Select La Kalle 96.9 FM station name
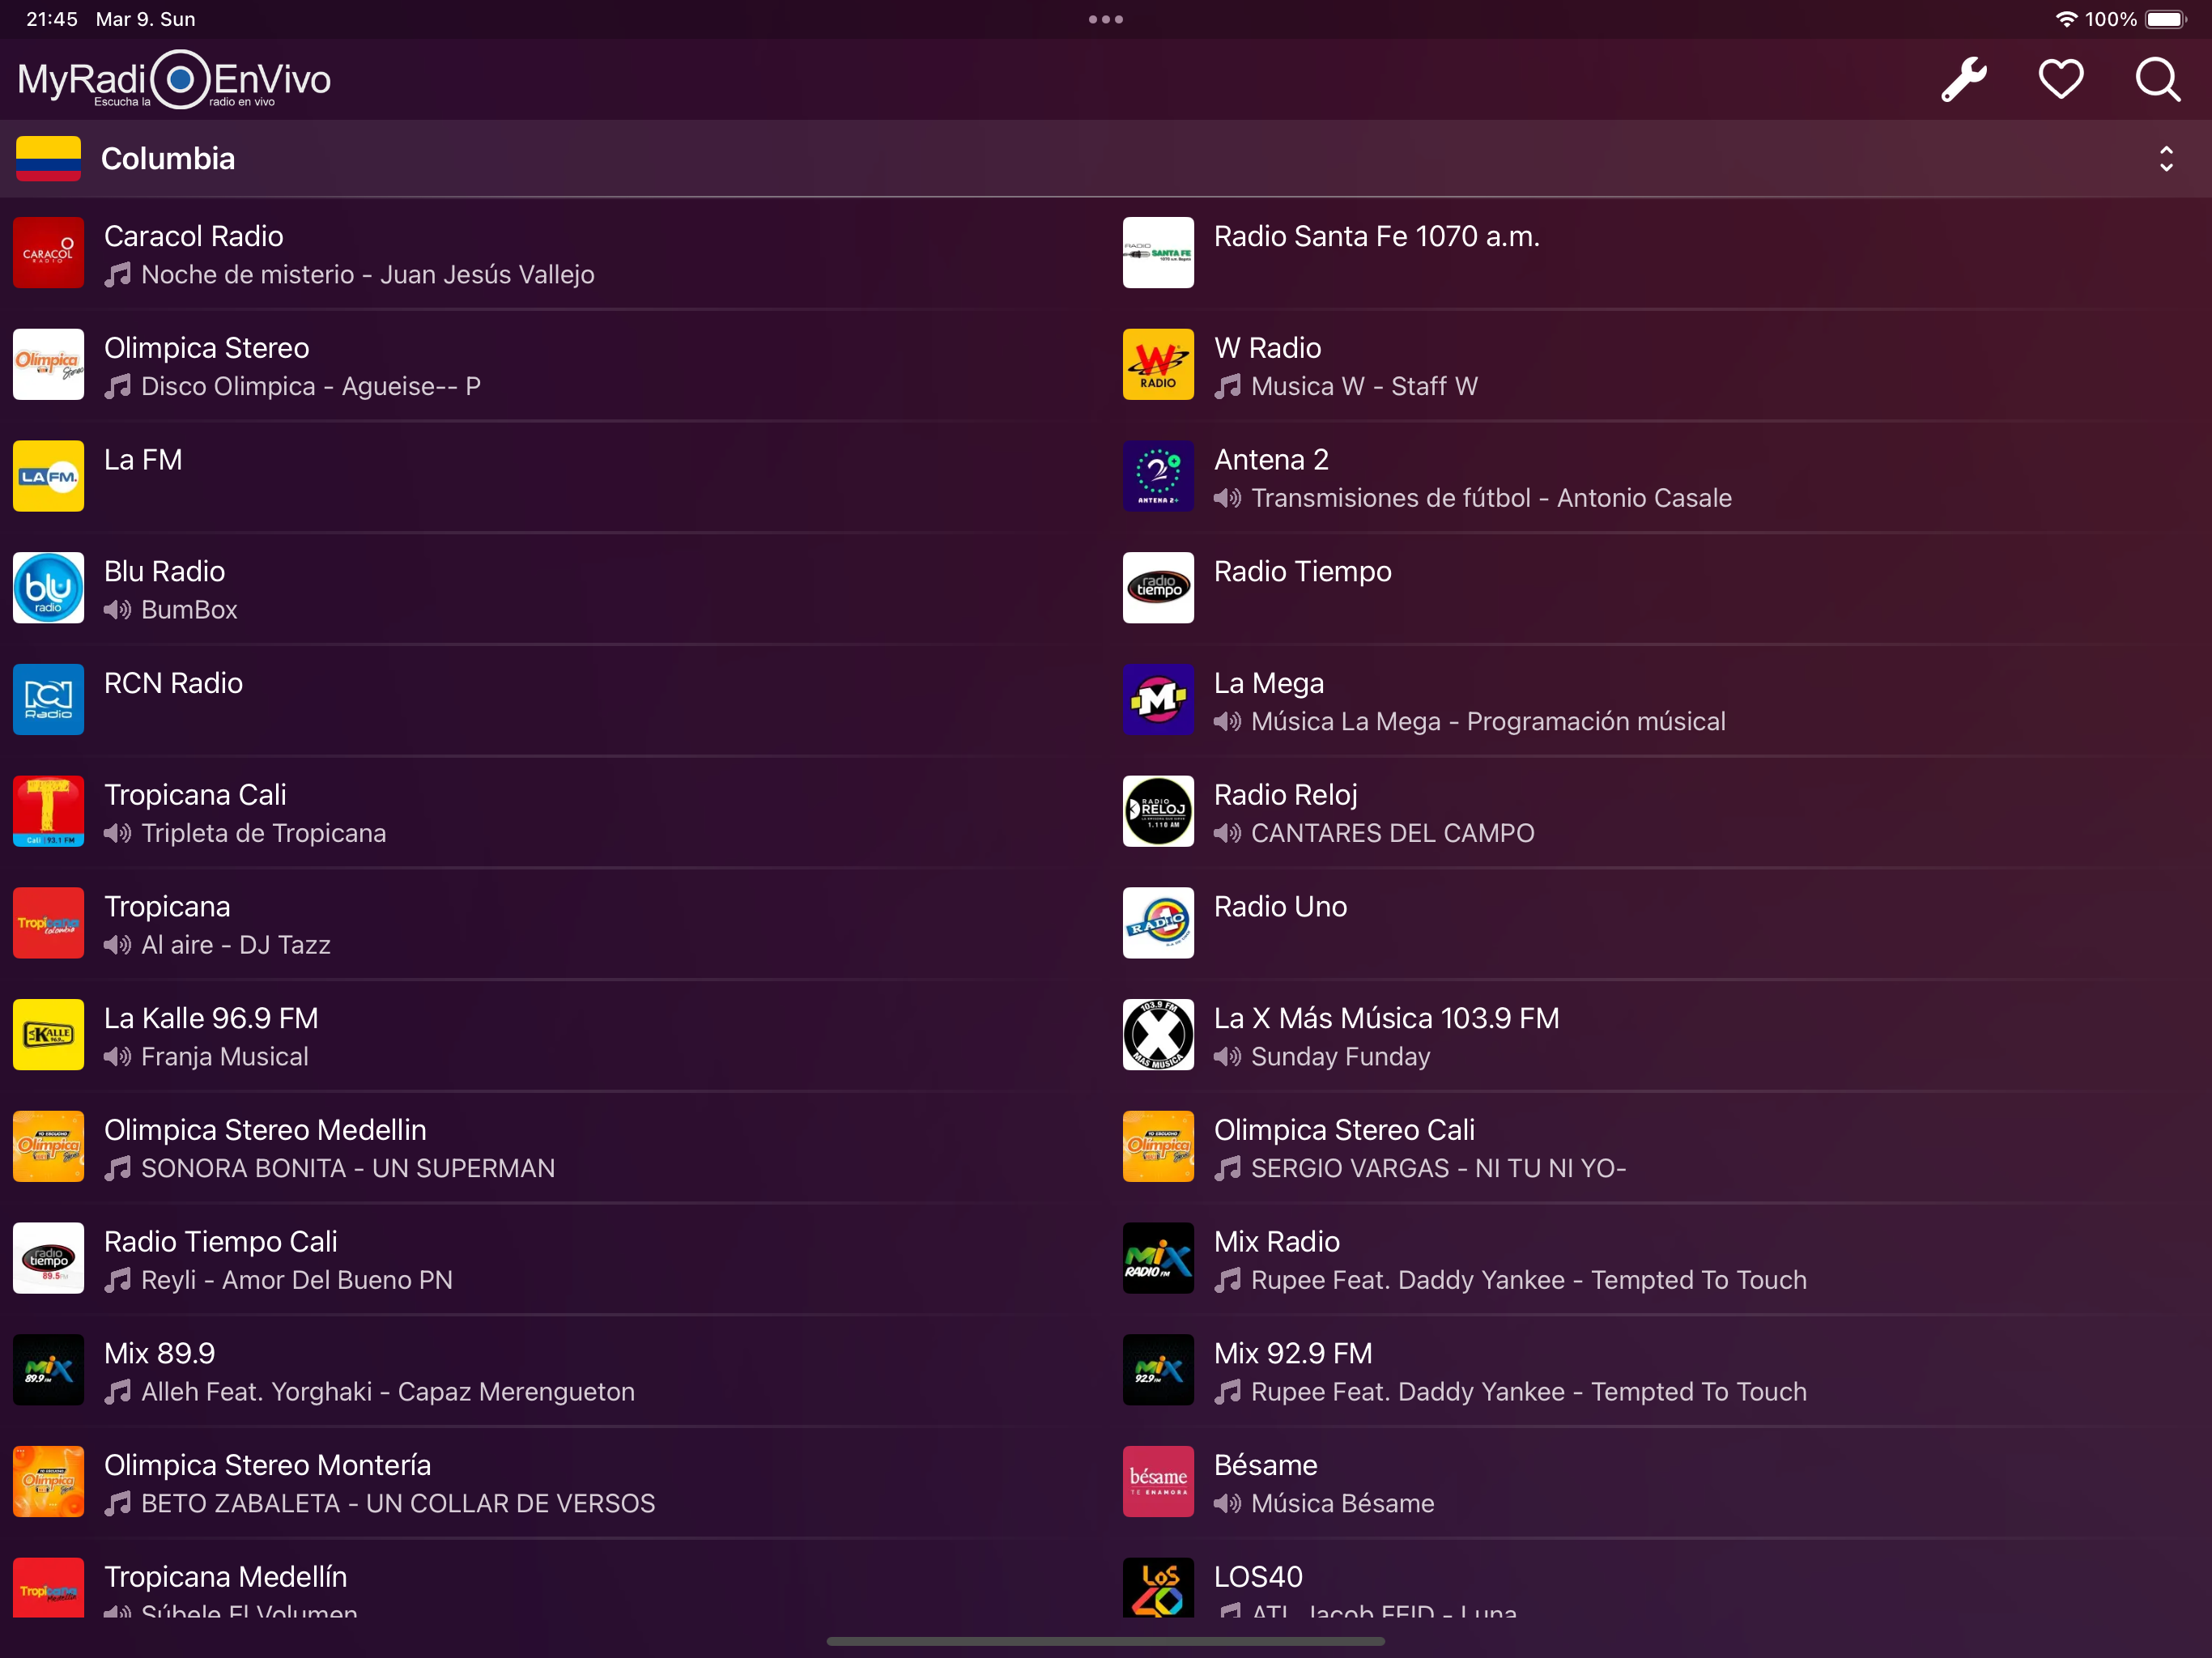Viewport: 2212px width, 1658px height. point(211,1018)
